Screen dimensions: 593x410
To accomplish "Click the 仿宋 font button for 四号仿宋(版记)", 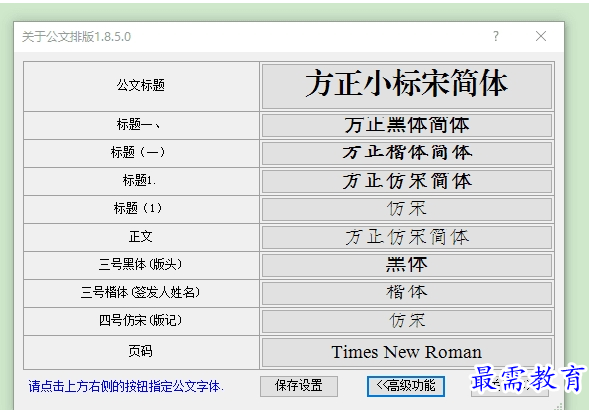I will pyautogui.click(x=407, y=321).
